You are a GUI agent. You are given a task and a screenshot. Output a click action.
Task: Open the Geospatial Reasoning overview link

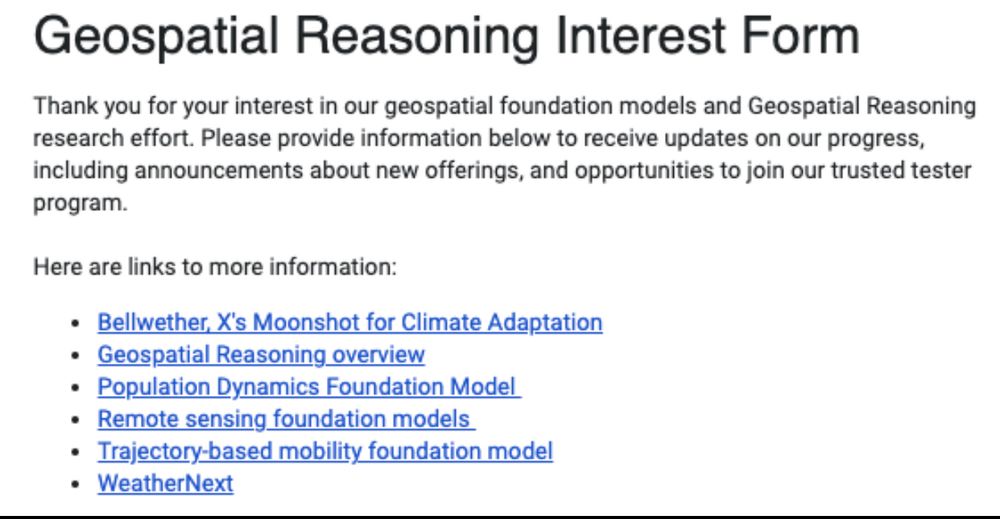(261, 355)
